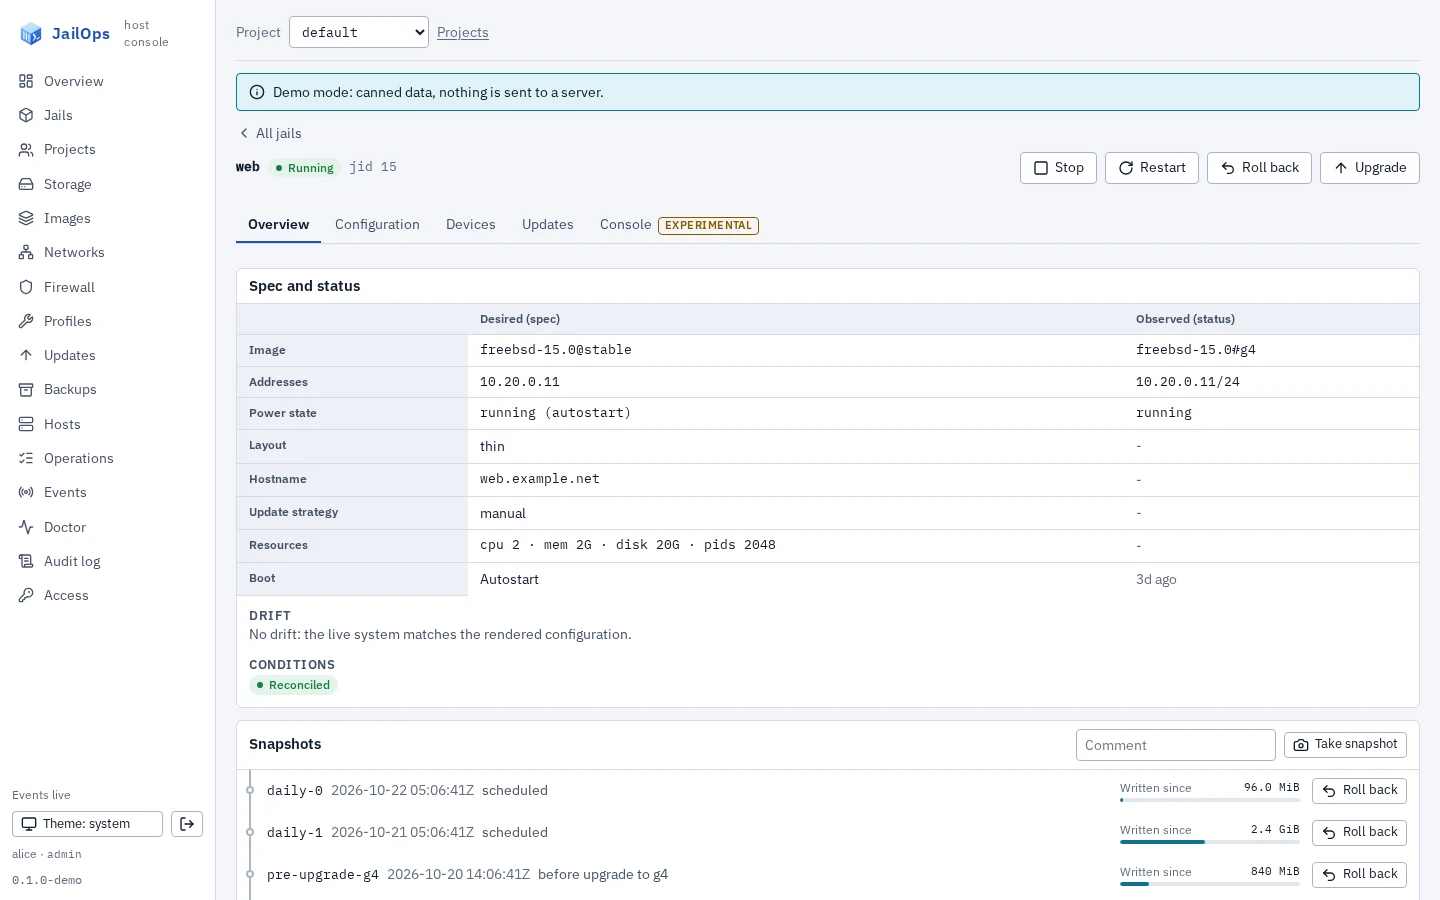Click the Running status badge
The image size is (1440, 900).
pyautogui.click(x=305, y=168)
